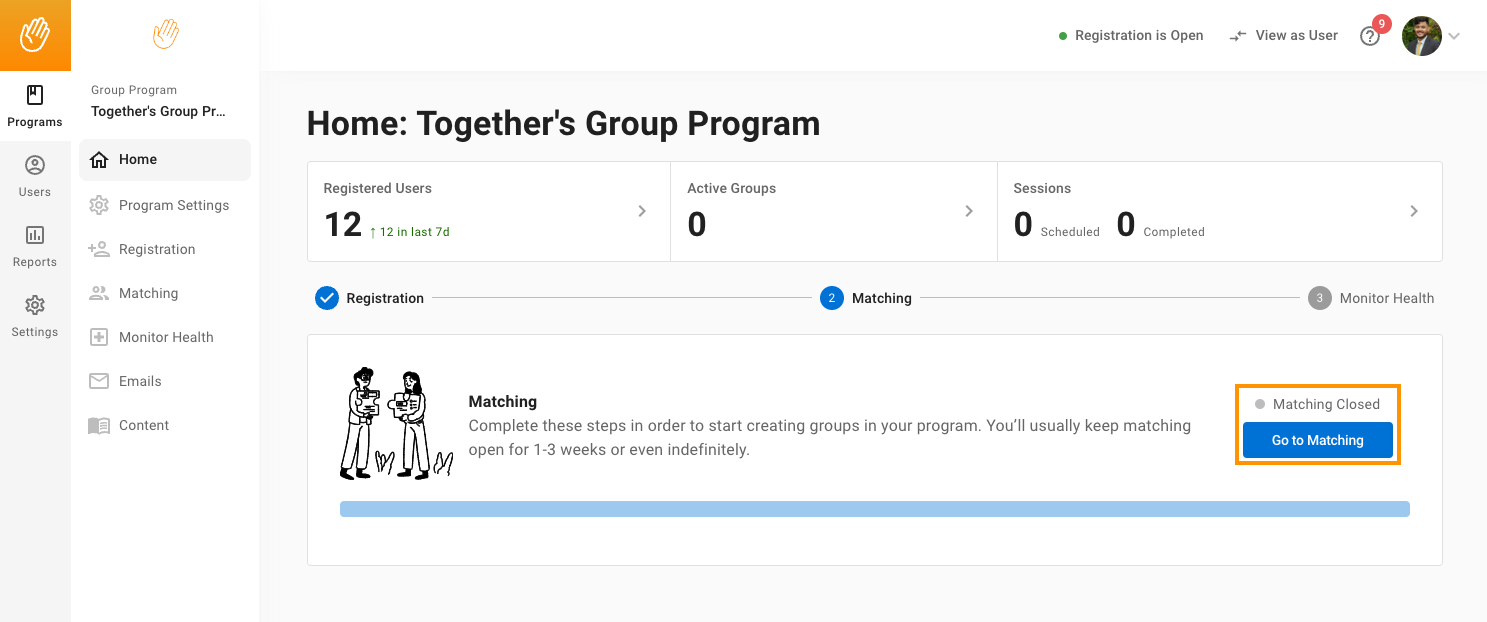Open Program Settings menu item
1487x622 pixels.
165,205
